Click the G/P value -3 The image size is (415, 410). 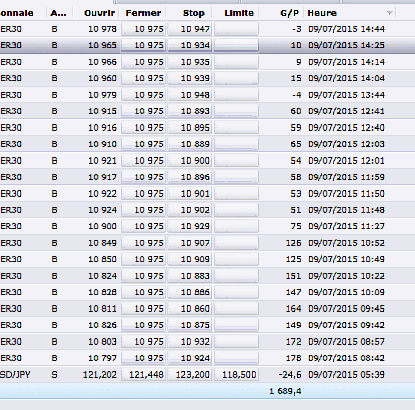pyautogui.click(x=297, y=29)
